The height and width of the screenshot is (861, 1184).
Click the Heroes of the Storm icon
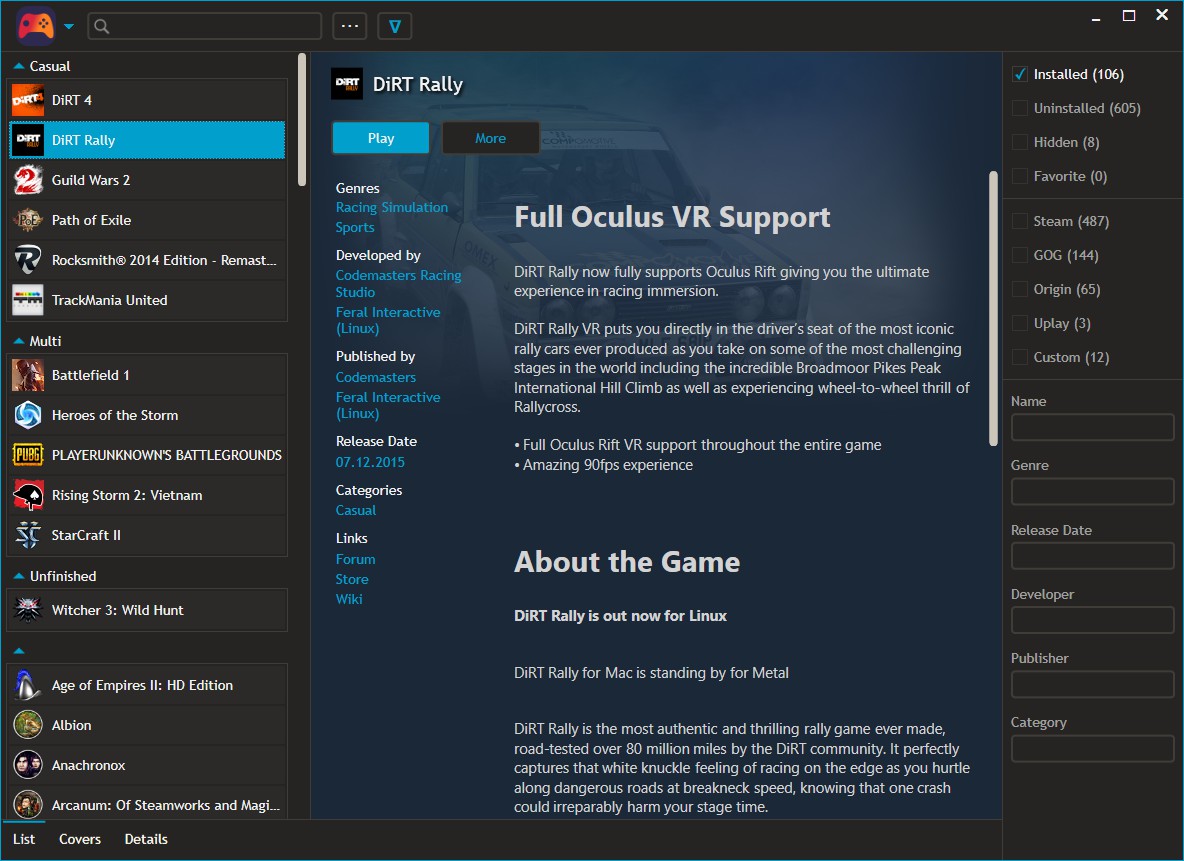pyautogui.click(x=28, y=415)
